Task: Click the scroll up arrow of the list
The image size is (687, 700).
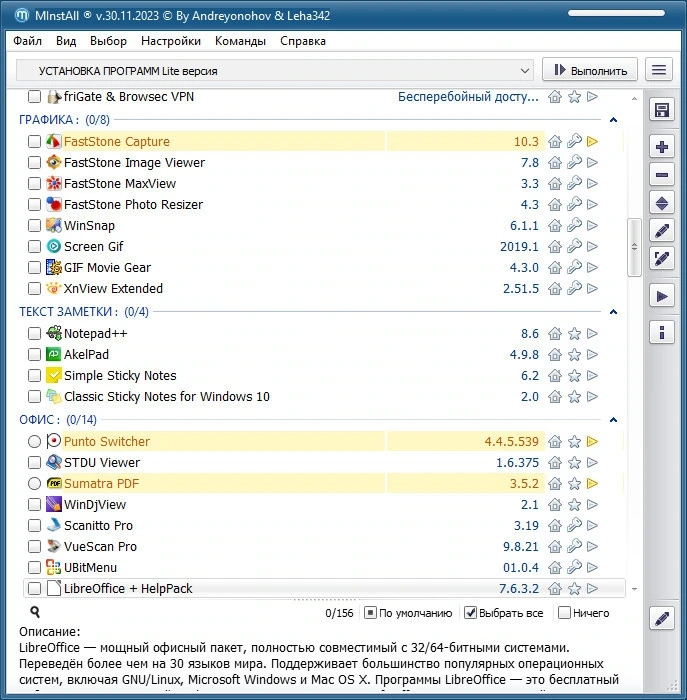Action: tap(634, 98)
